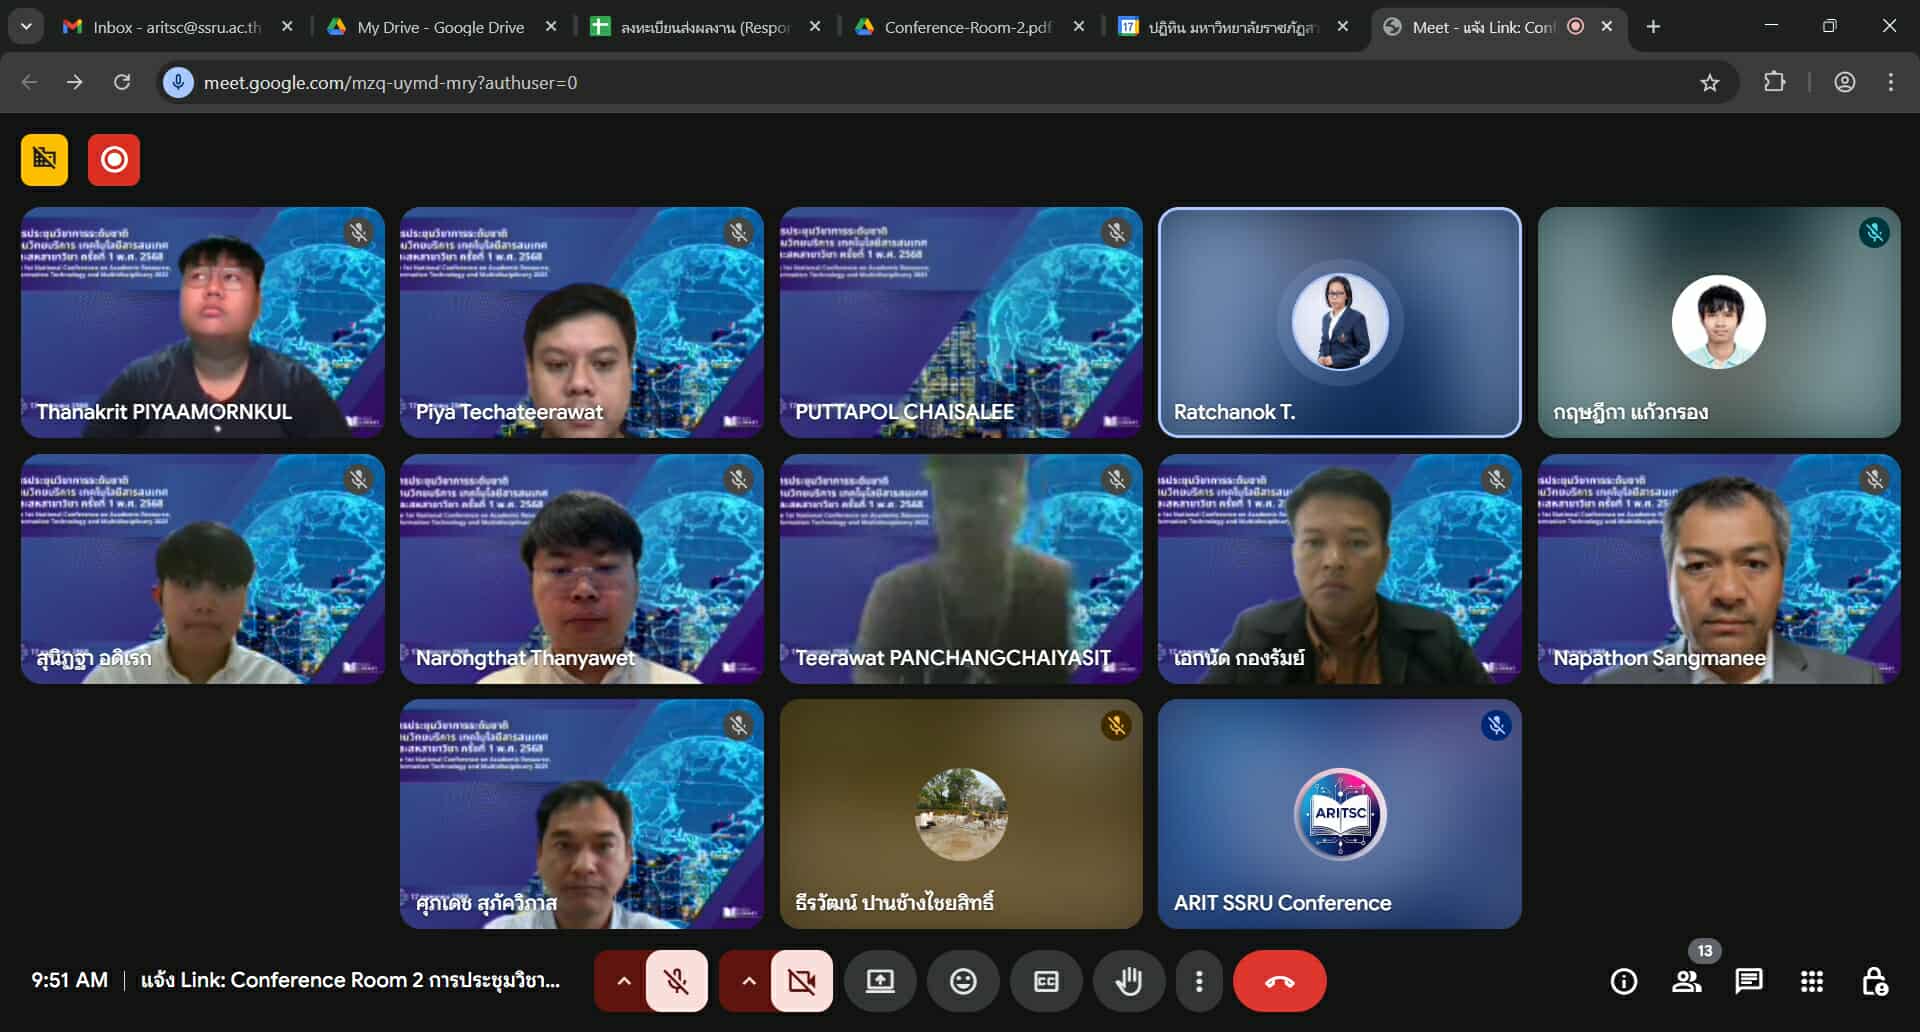1920x1032 pixels.
Task: Open meeting details info icon
Action: click(1624, 981)
